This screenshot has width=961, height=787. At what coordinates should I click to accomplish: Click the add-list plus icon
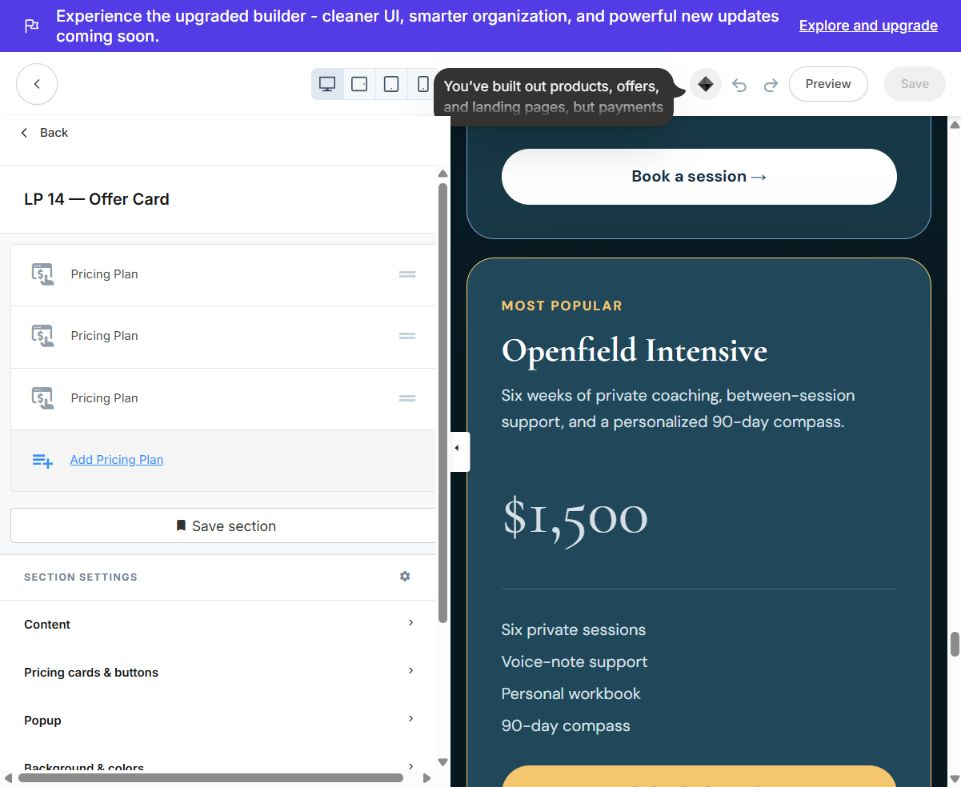42,460
